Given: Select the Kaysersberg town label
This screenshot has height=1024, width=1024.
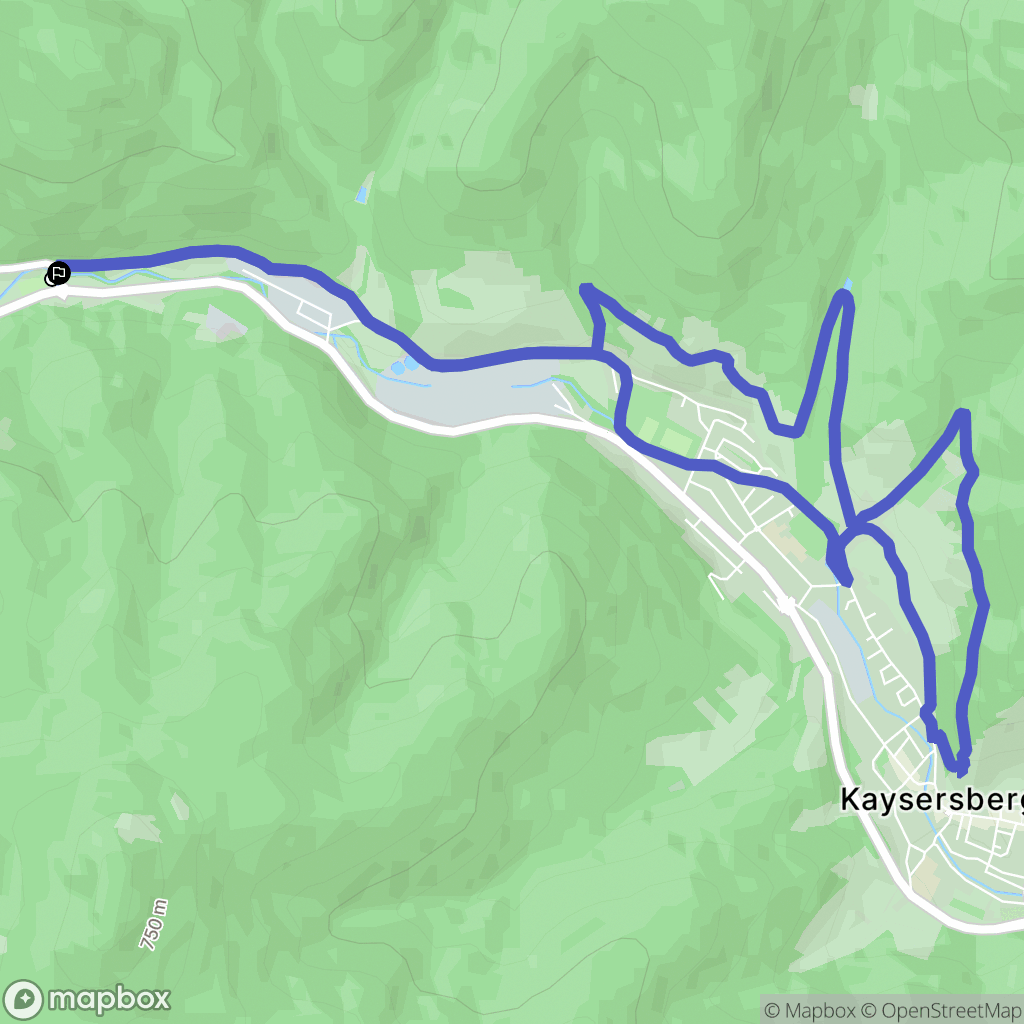Looking at the screenshot, I should coord(932,800).
